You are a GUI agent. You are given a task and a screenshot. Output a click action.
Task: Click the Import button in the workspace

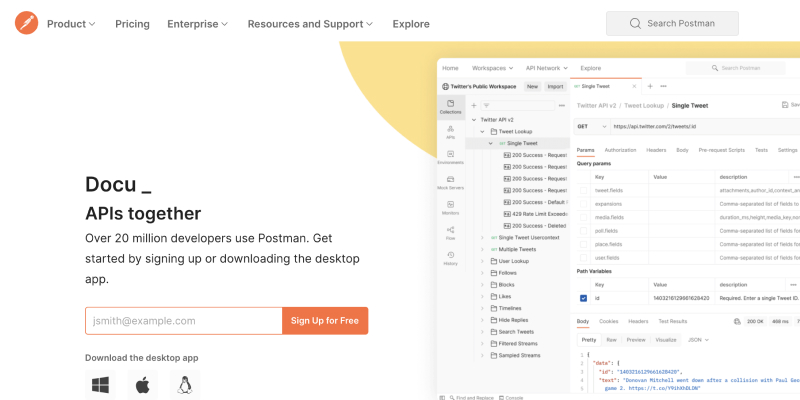[x=555, y=87]
